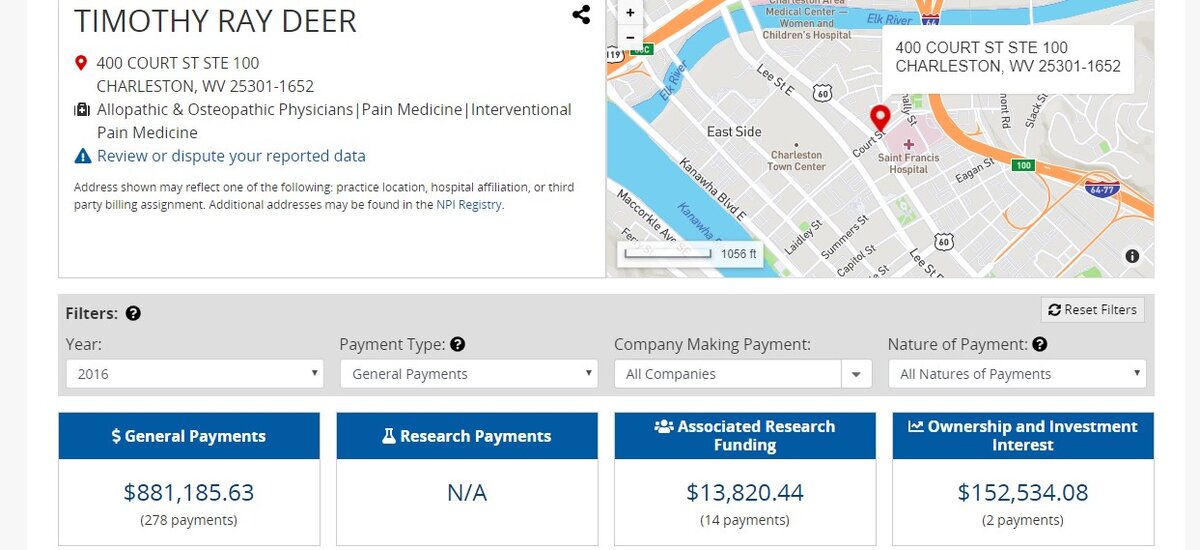The height and width of the screenshot is (550, 1200).
Task: Select the Associated Research Funding tab
Action: 745,436
